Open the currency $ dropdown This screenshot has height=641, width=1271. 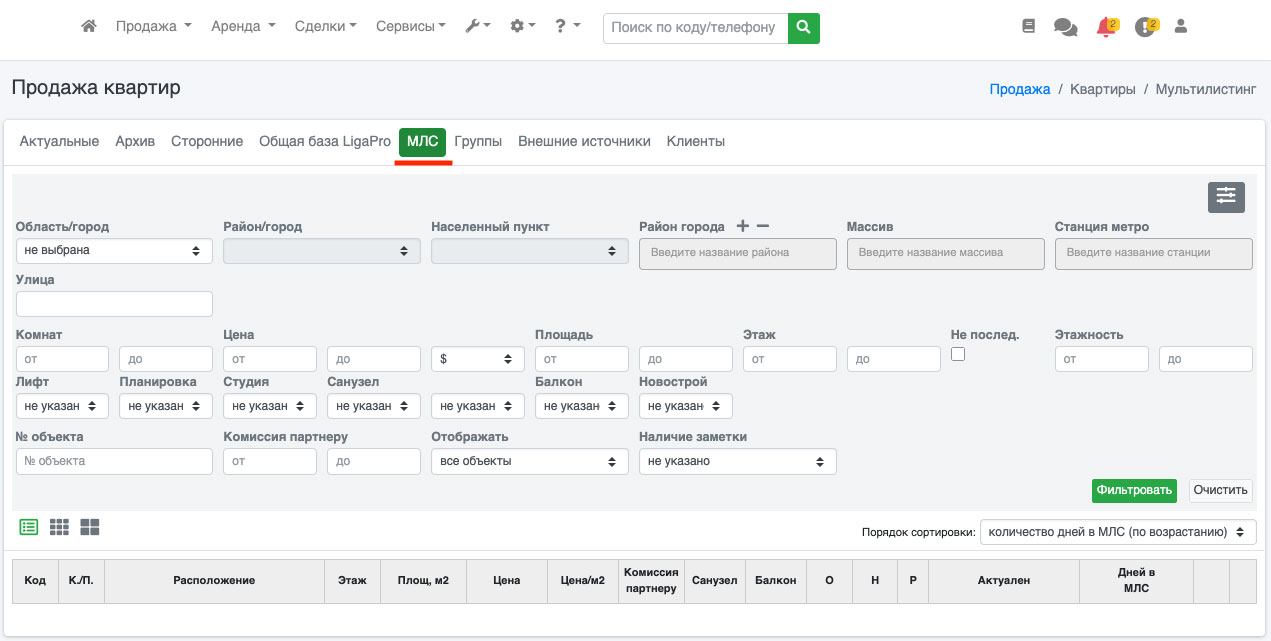coord(477,359)
